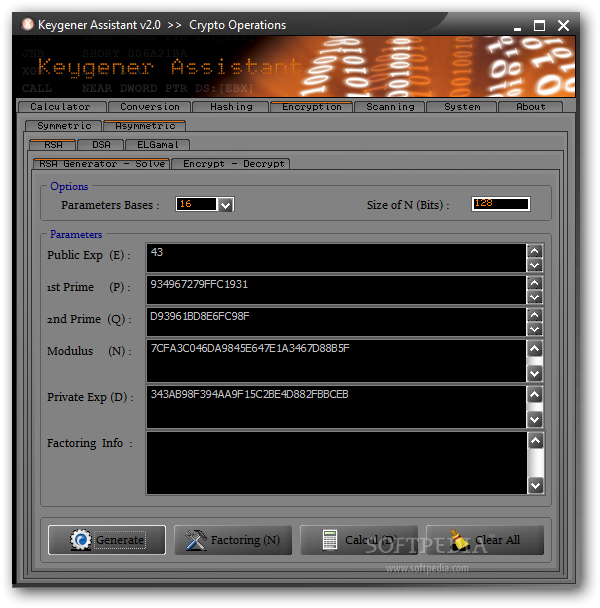Open the Calculator tab
The width and height of the screenshot is (600, 608).
click(x=61, y=107)
